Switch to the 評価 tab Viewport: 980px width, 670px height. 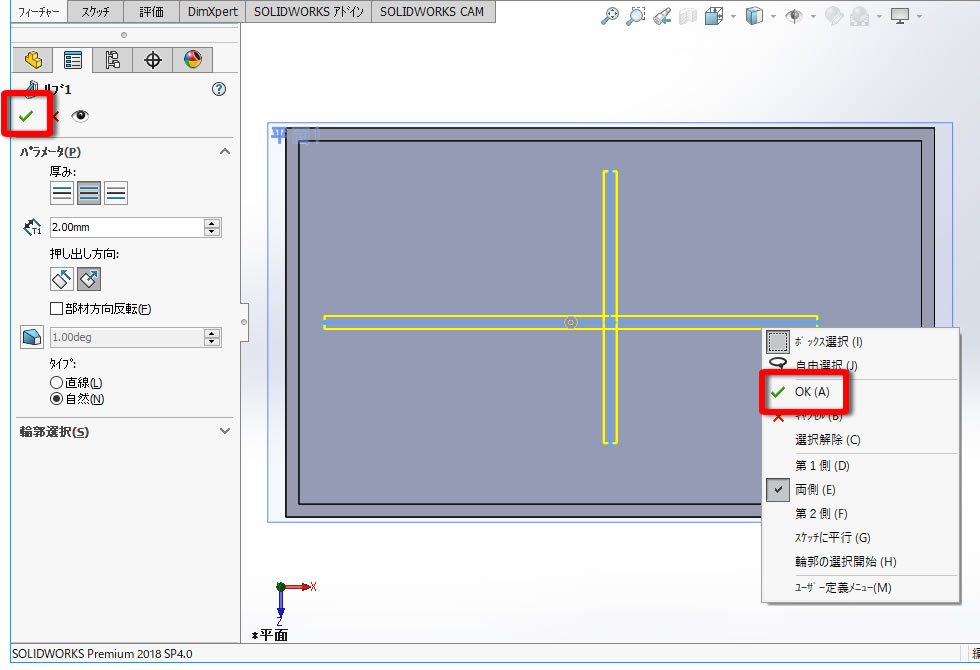151,11
